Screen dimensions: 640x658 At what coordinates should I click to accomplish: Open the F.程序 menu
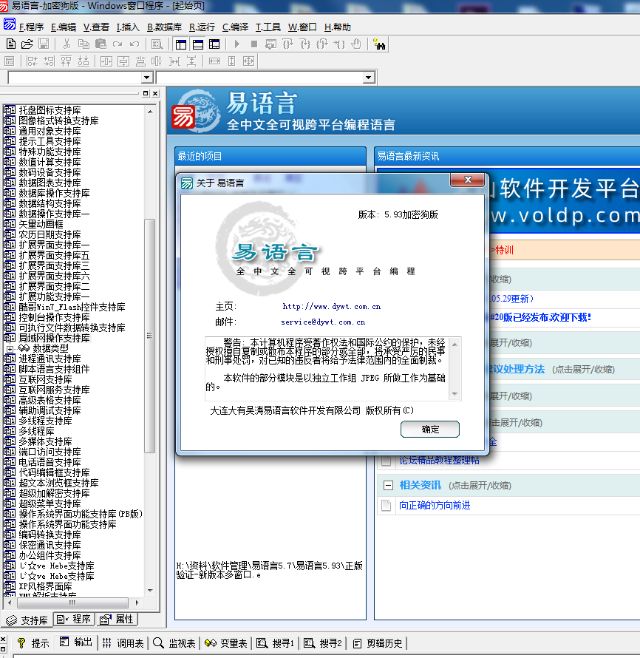coord(31,27)
